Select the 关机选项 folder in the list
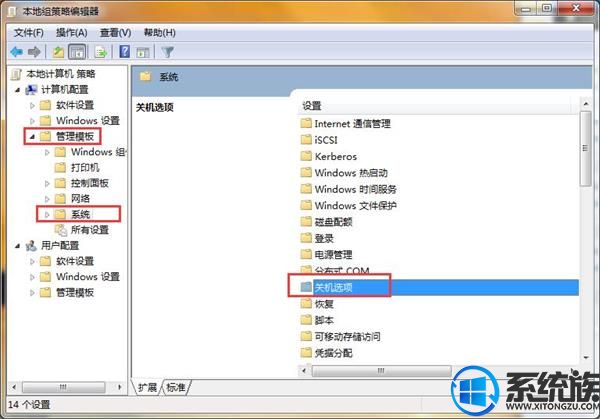Image resolution: width=600 pixels, height=419 pixels. click(x=434, y=287)
